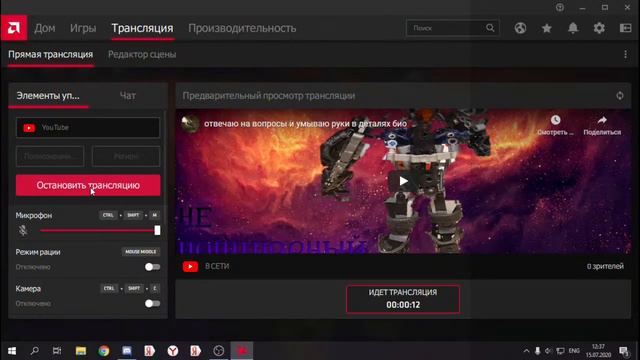Open Action Center notification icon
640x360 pixels.
[624, 351]
